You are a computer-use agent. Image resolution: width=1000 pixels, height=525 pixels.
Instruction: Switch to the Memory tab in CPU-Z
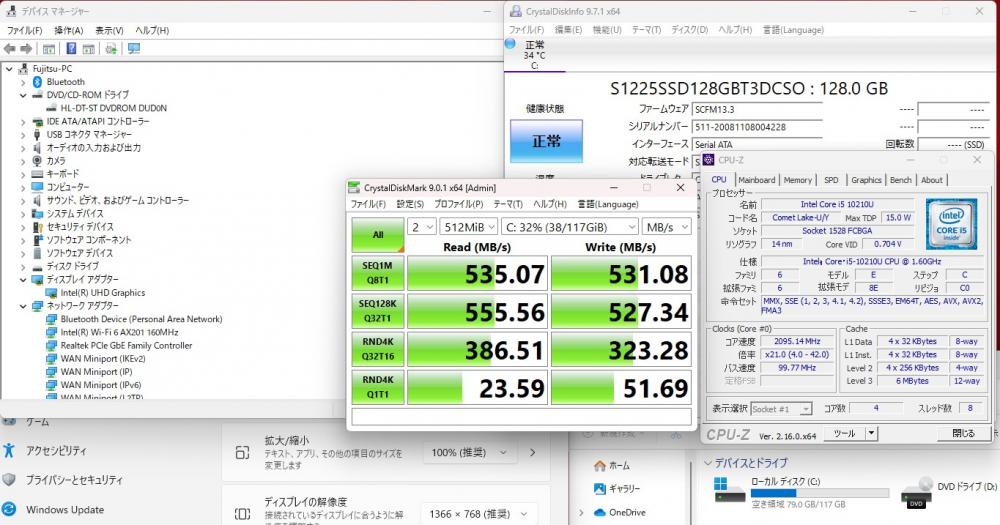click(x=797, y=180)
